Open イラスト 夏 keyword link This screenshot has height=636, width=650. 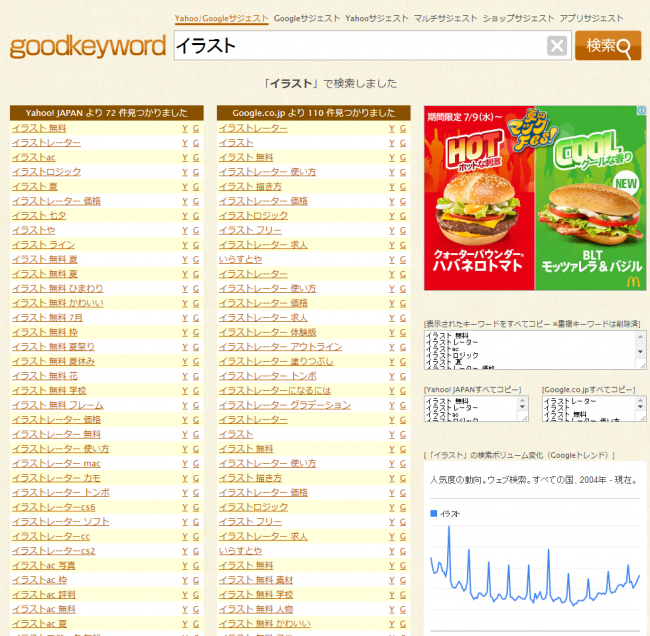[x=35, y=187]
